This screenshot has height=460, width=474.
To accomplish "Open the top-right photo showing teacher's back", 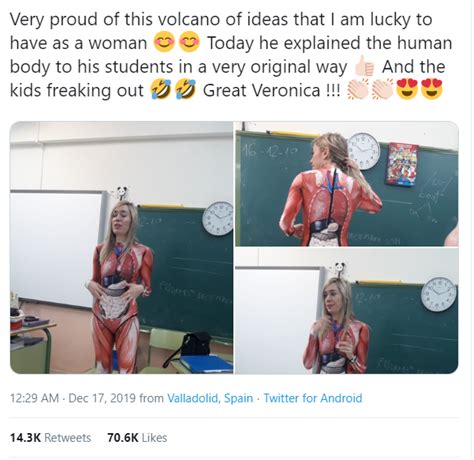I will [x=347, y=184].
